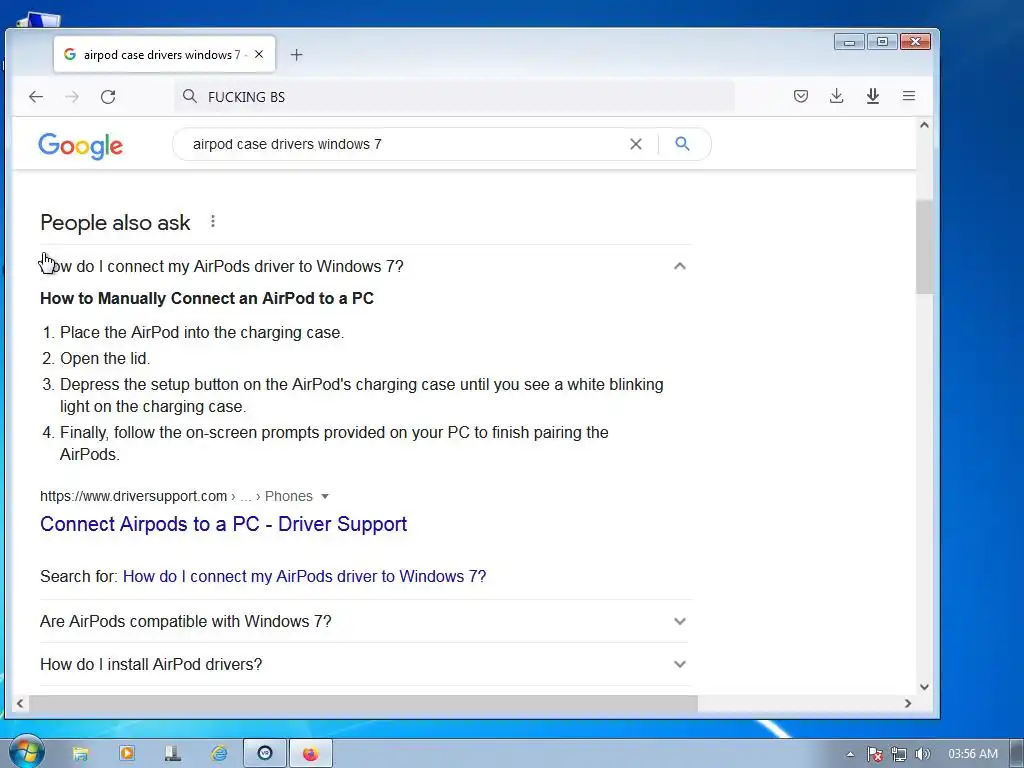1024x768 pixels.
Task: Click the heading How to Manually Connect an AirPod
Action: click(206, 298)
